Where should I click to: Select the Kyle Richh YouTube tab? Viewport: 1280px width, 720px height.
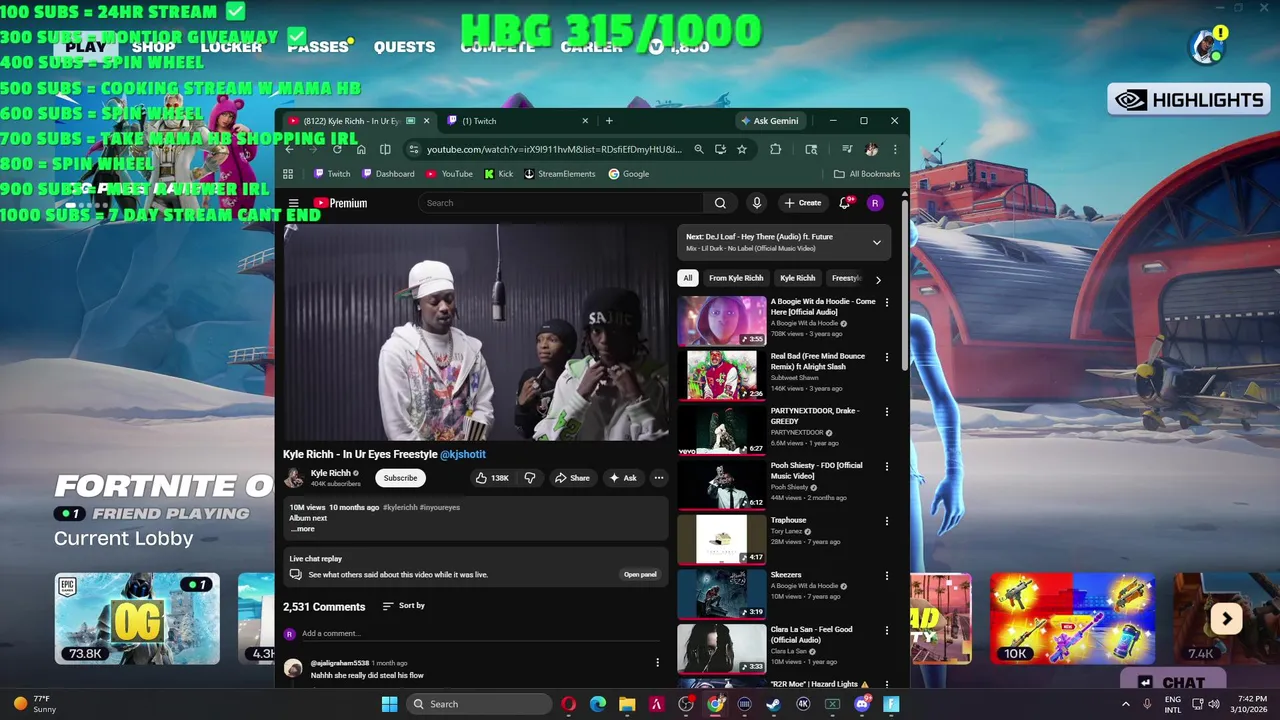point(358,121)
